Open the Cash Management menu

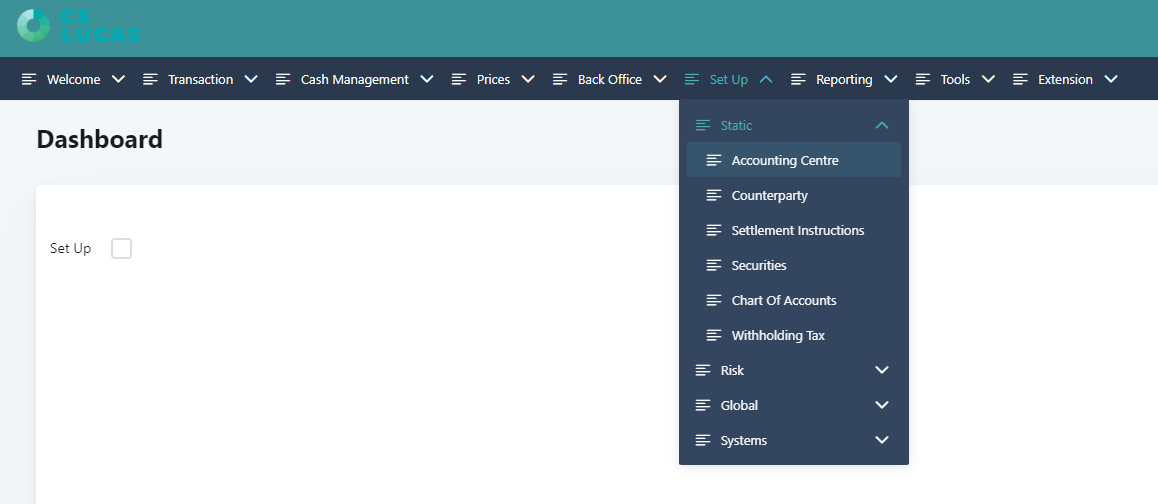[354, 79]
